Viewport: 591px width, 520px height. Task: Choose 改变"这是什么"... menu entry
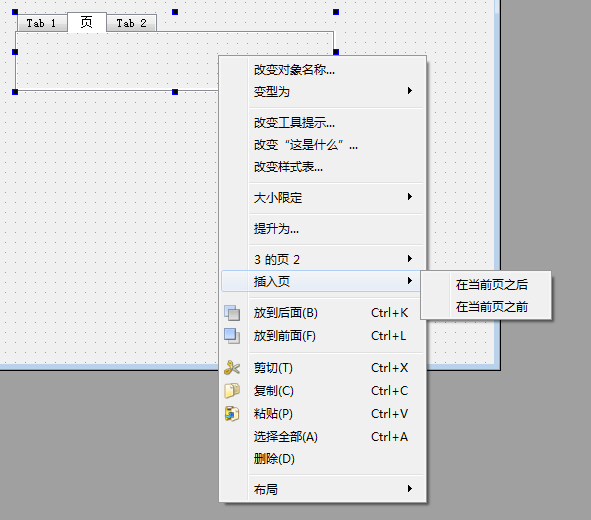tap(323, 145)
